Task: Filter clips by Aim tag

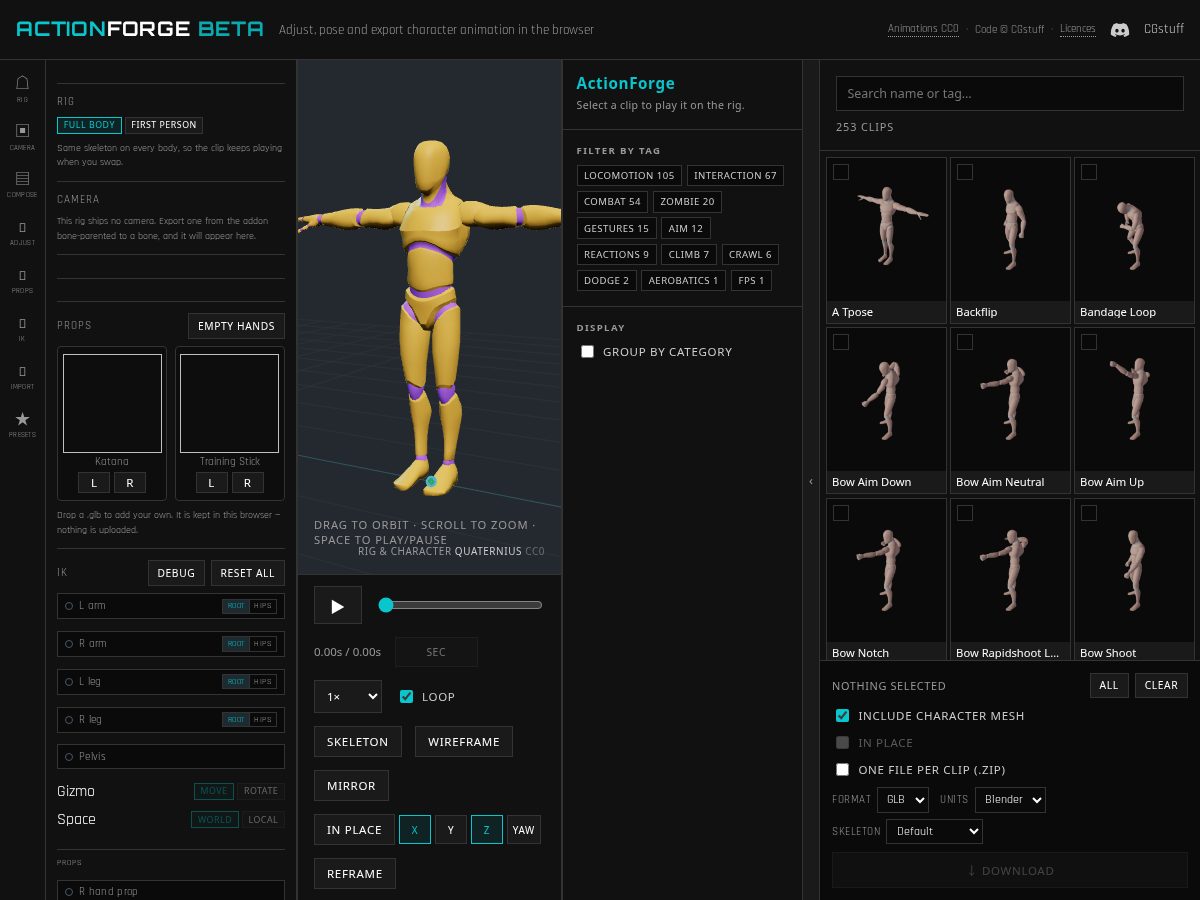Action: coord(686,228)
